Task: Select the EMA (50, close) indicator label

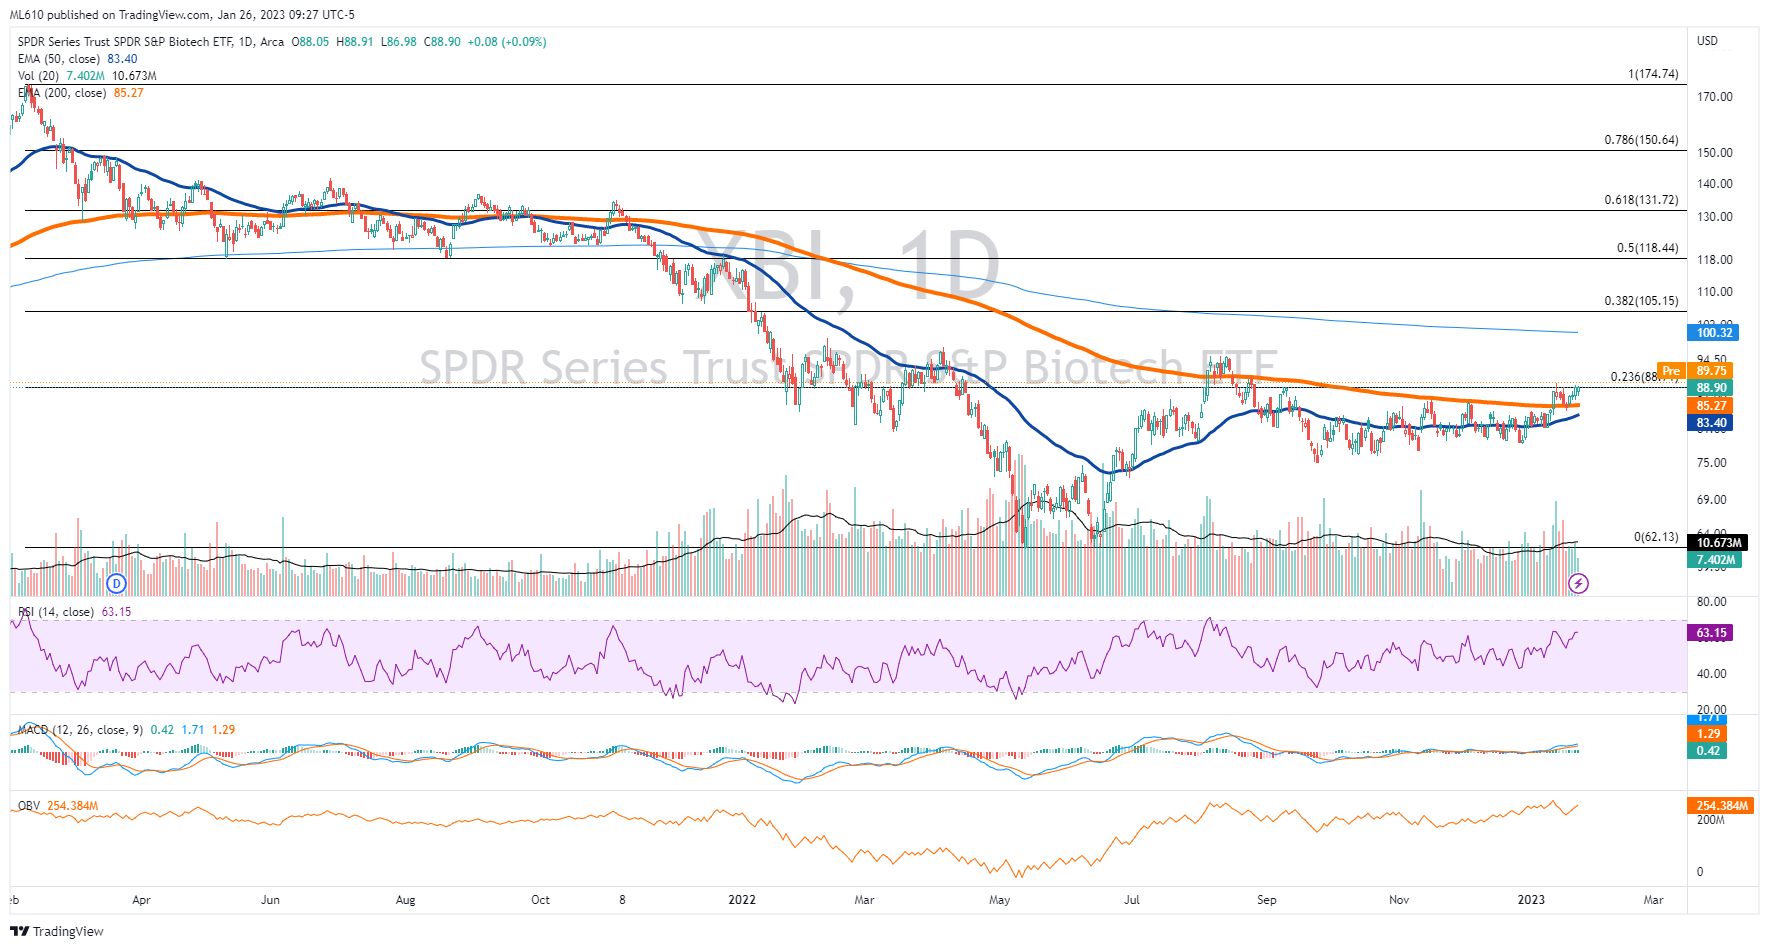Action: pos(60,59)
